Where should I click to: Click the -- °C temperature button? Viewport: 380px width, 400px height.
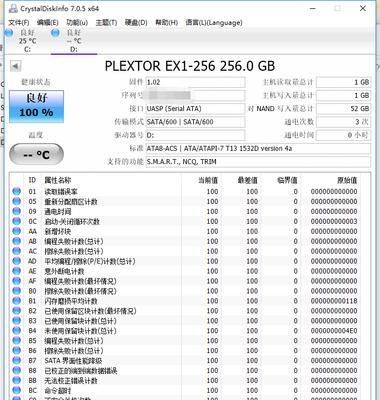pyautogui.click(x=36, y=154)
